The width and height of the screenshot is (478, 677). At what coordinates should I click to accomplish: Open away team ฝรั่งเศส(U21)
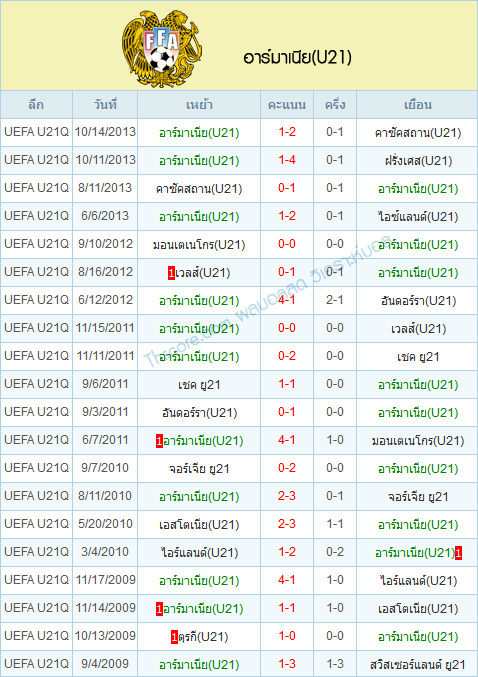(x=418, y=161)
